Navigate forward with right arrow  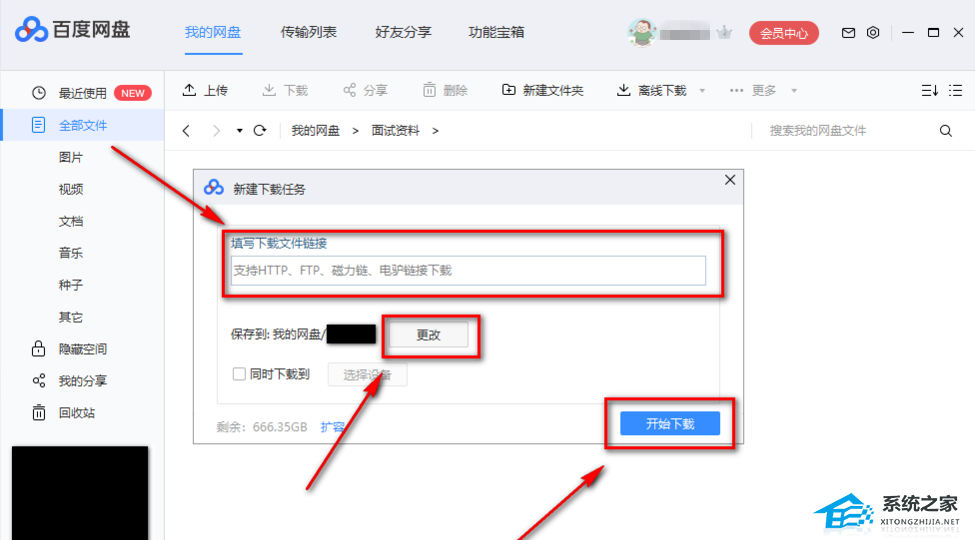[x=216, y=131]
